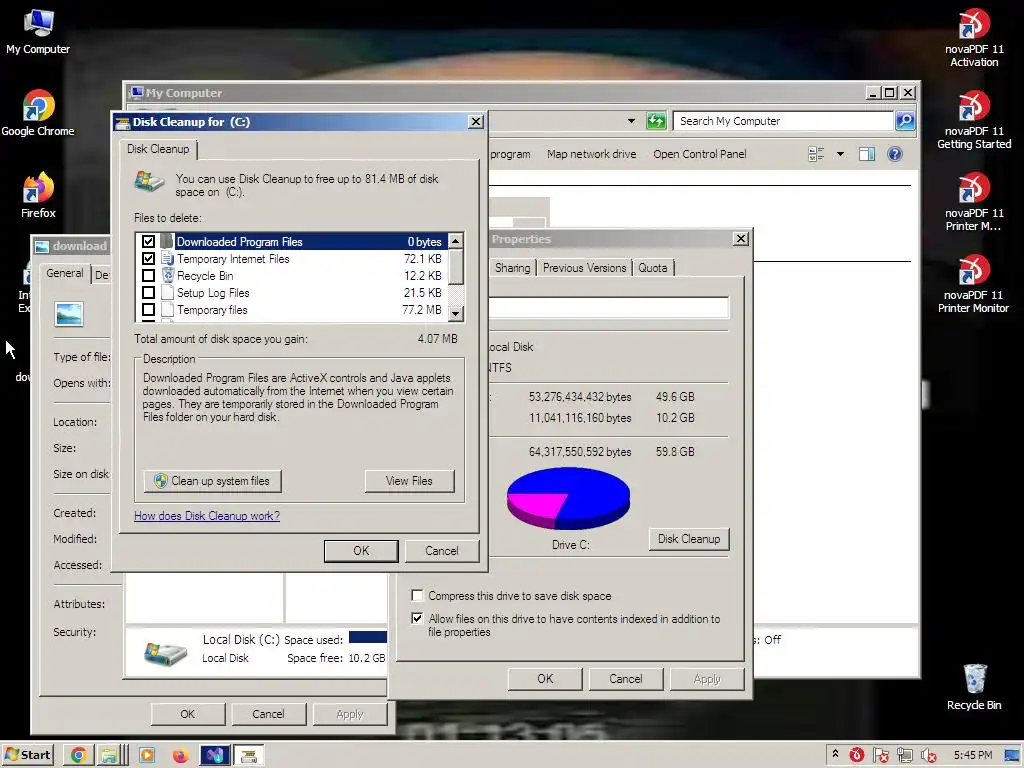1024x768 pixels.
Task: Switch to the Previous Versions tab
Action: pyautogui.click(x=584, y=268)
